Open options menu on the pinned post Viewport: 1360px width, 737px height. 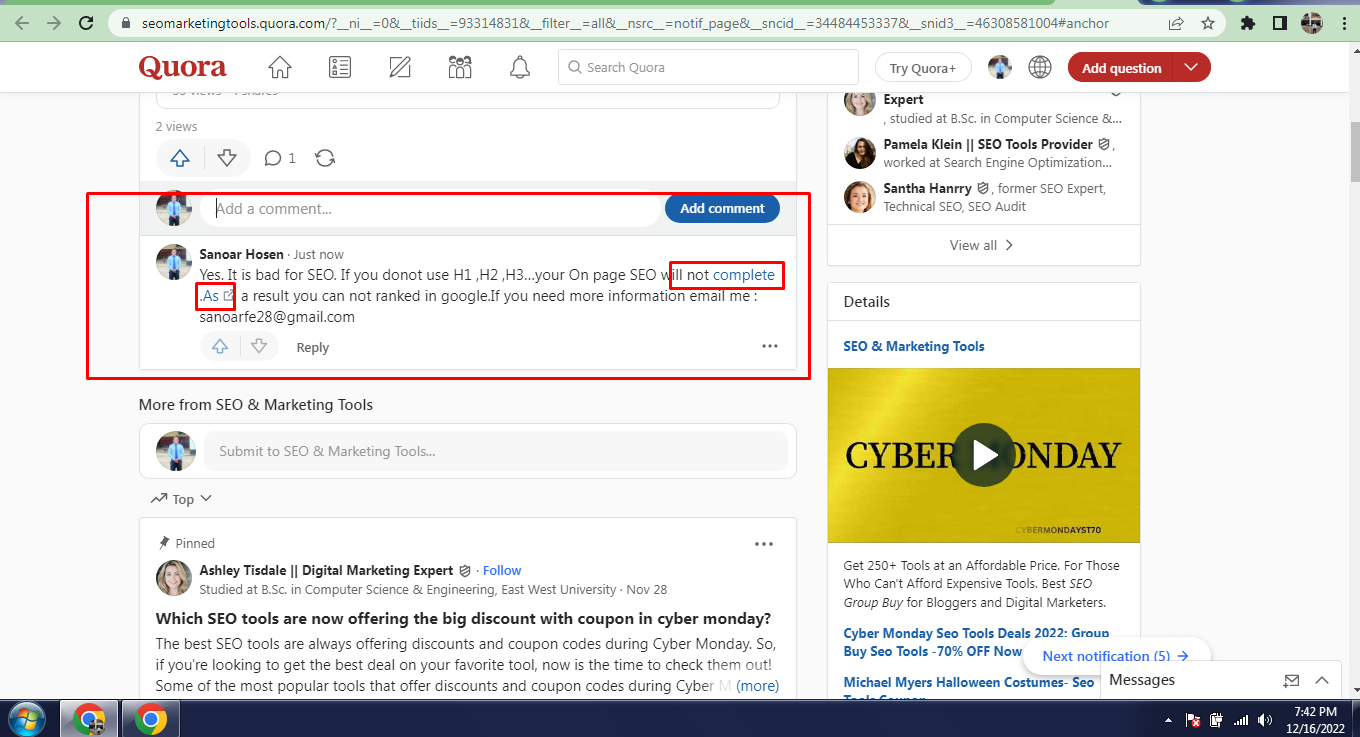tap(764, 543)
